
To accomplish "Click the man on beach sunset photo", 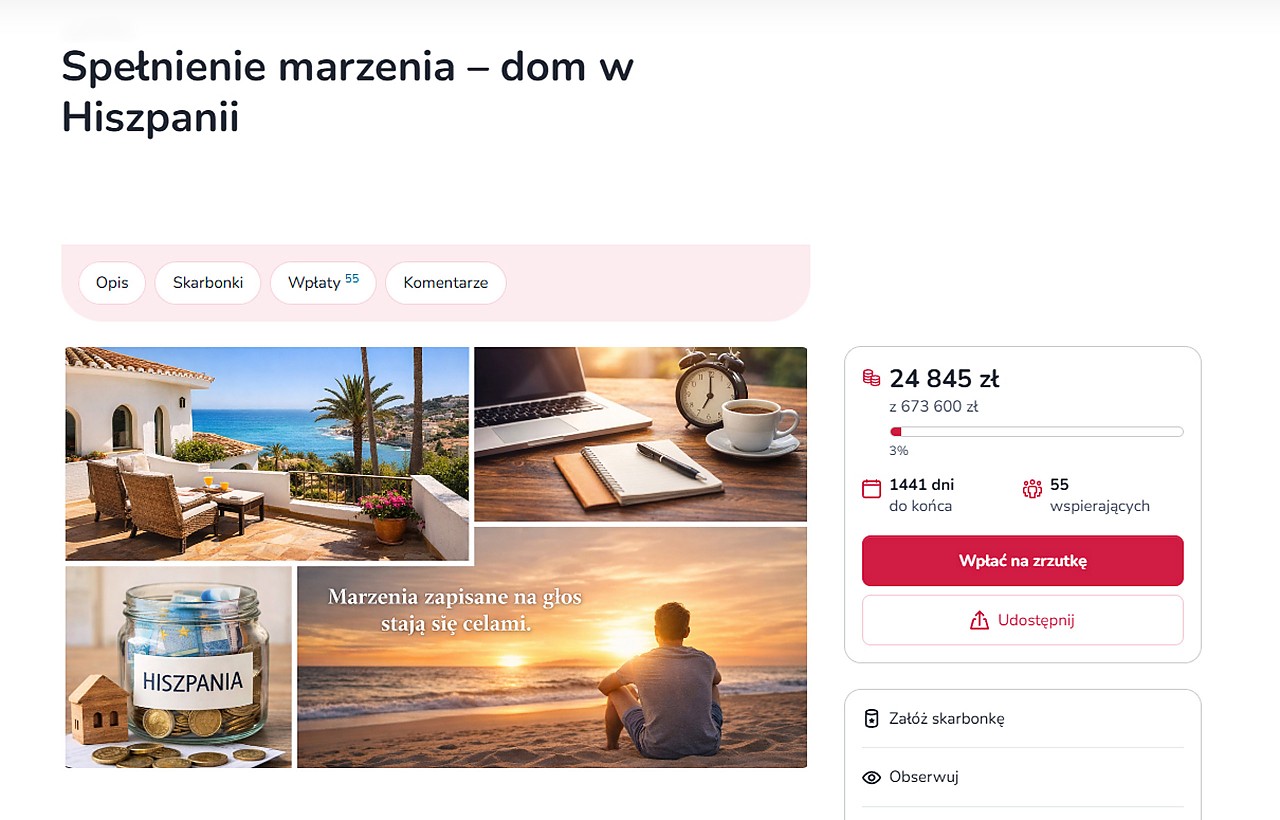I will click(x=552, y=647).
